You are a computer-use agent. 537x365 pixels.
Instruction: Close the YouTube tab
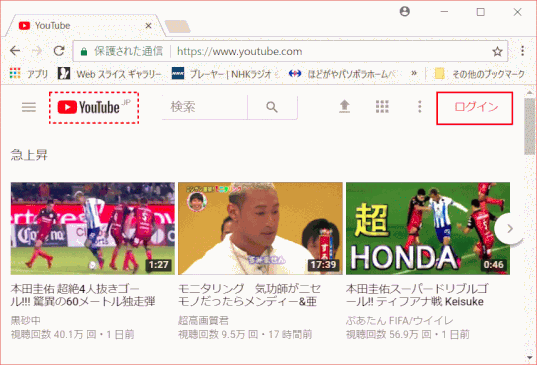click(148, 26)
